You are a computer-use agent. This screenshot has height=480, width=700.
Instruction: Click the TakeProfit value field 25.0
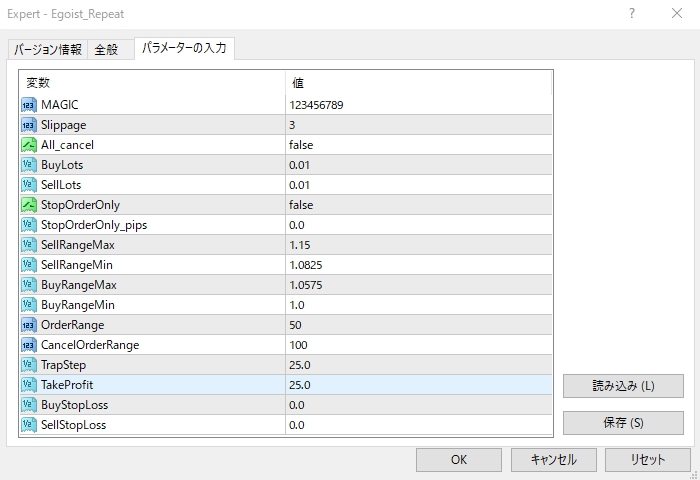pos(300,385)
